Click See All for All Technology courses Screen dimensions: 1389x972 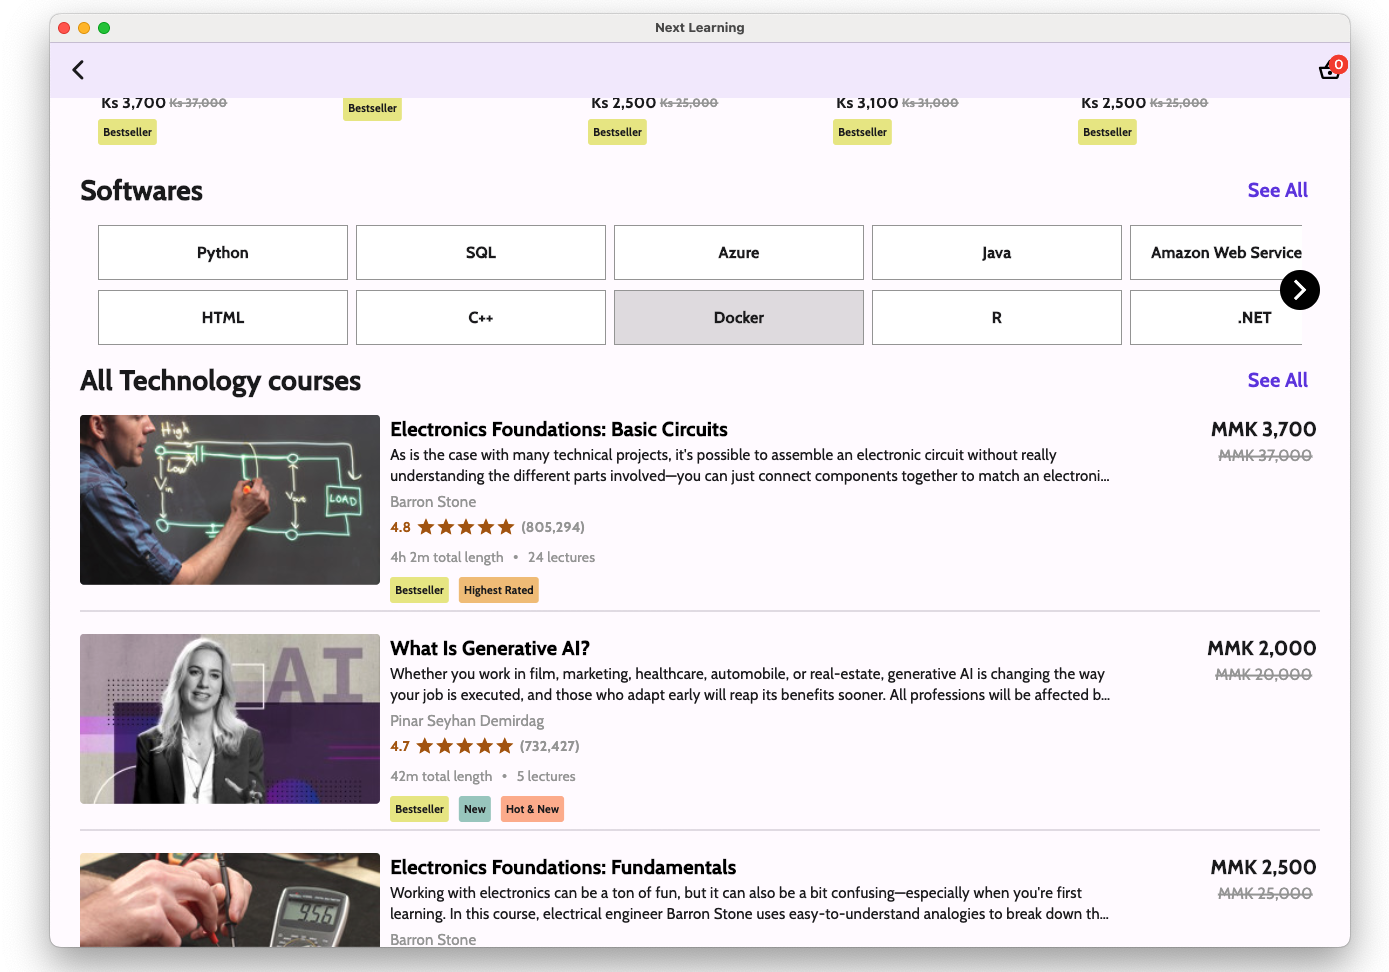(x=1277, y=380)
